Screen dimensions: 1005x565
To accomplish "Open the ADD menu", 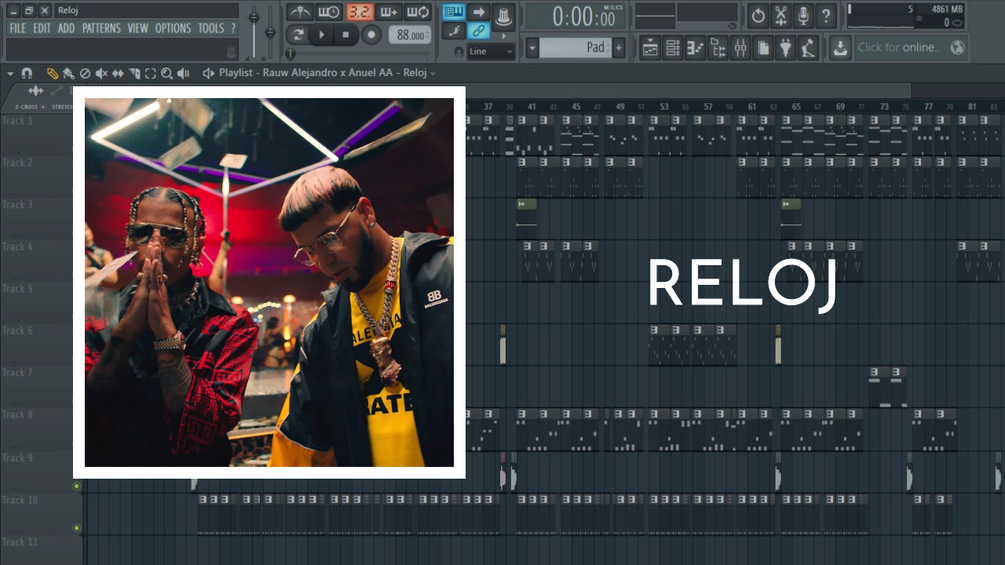I will [x=66, y=28].
